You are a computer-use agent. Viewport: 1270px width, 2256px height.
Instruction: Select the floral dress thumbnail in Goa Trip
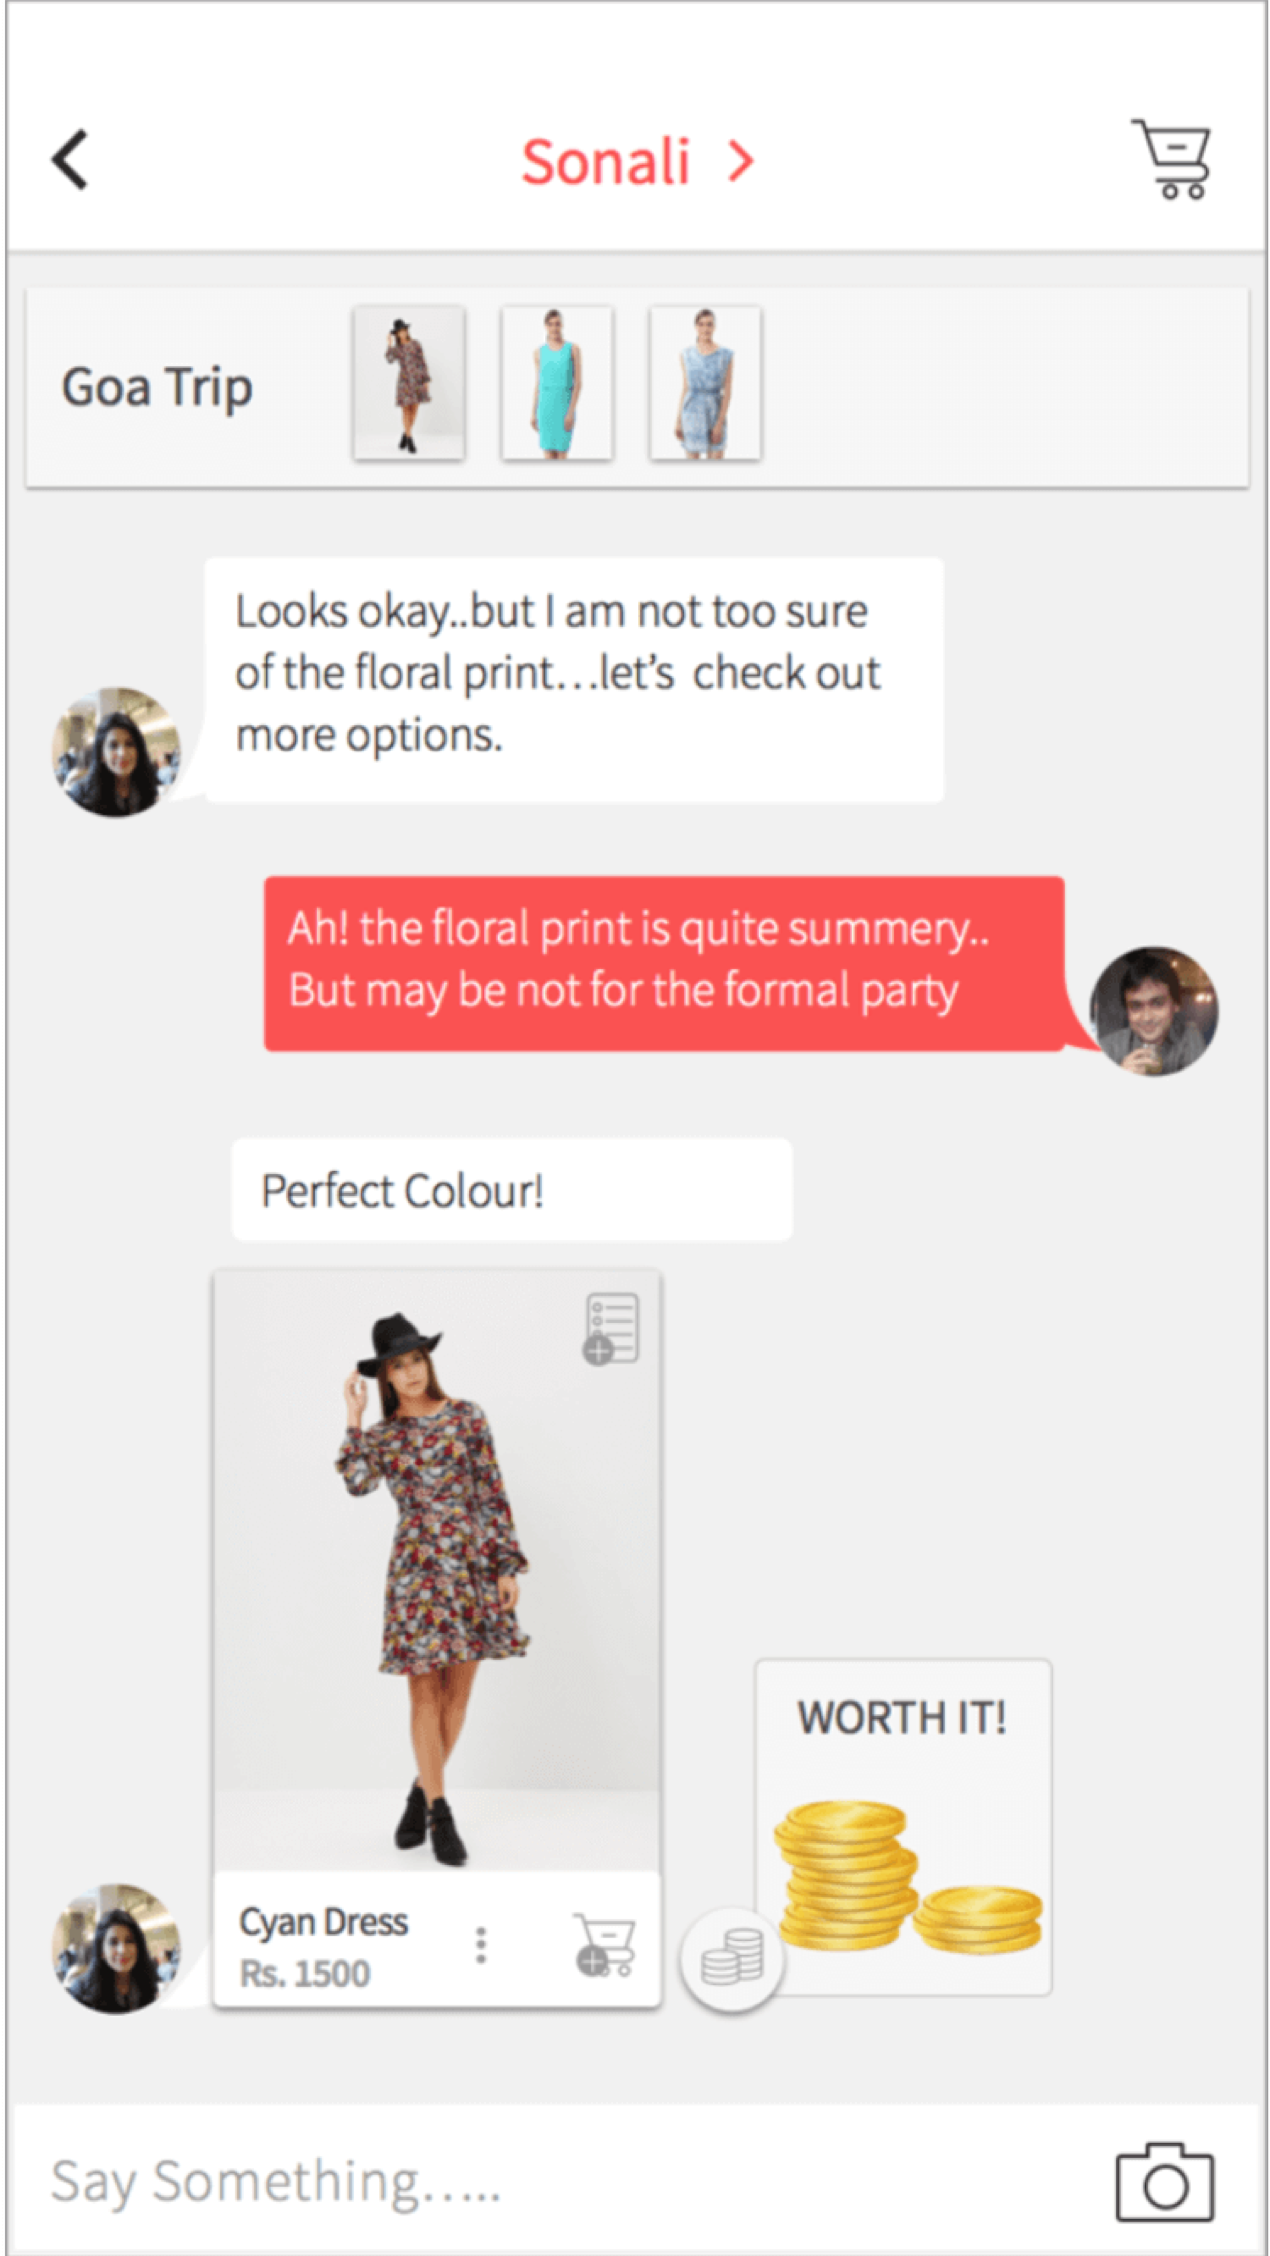click(x=409, y=383)
